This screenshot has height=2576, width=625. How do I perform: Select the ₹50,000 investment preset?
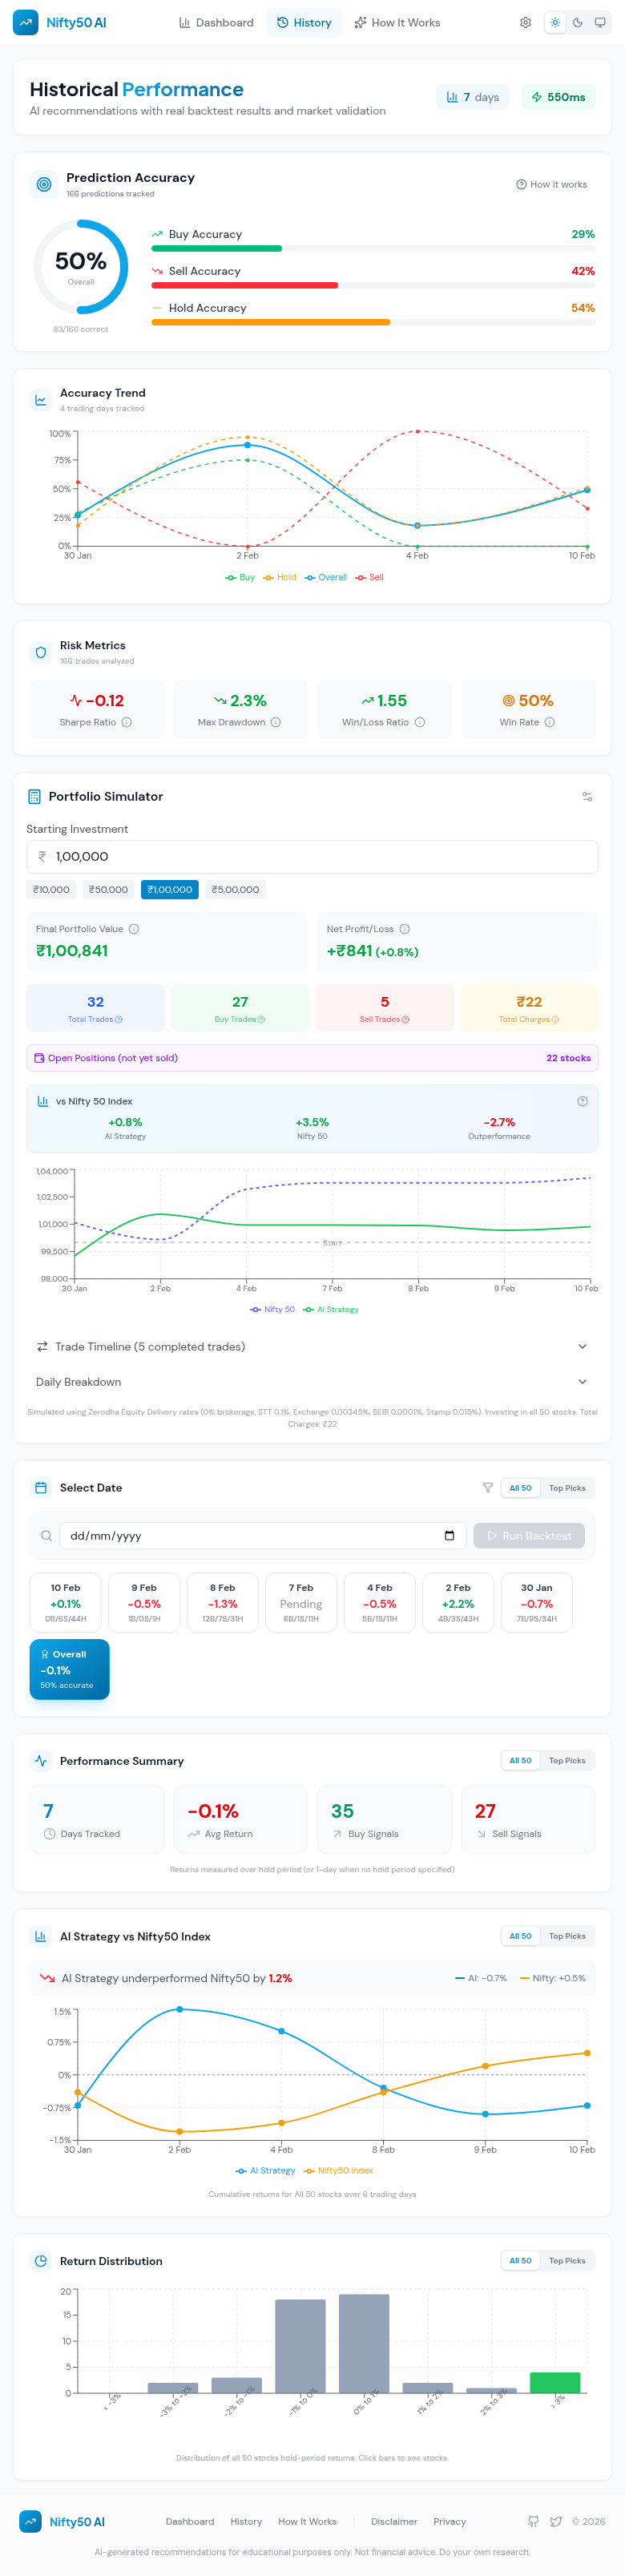[109, 889]
